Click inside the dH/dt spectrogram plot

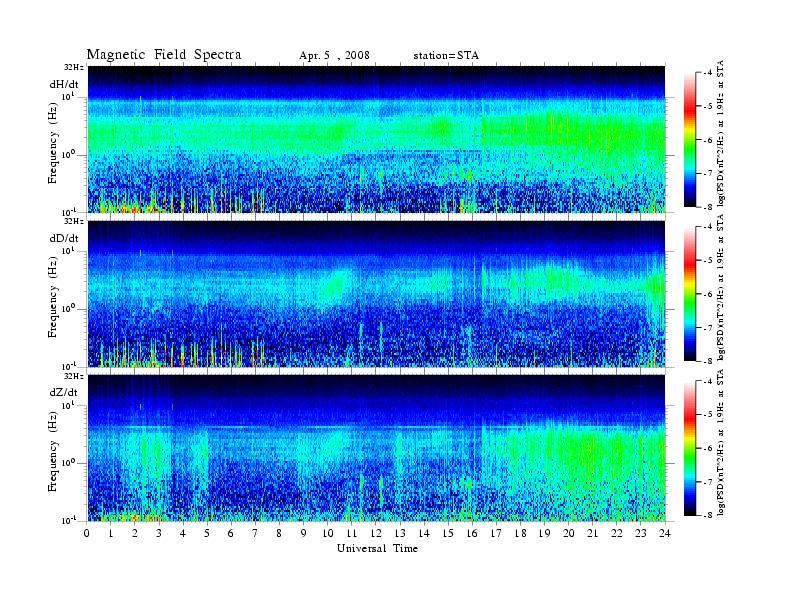coord(376,139)
